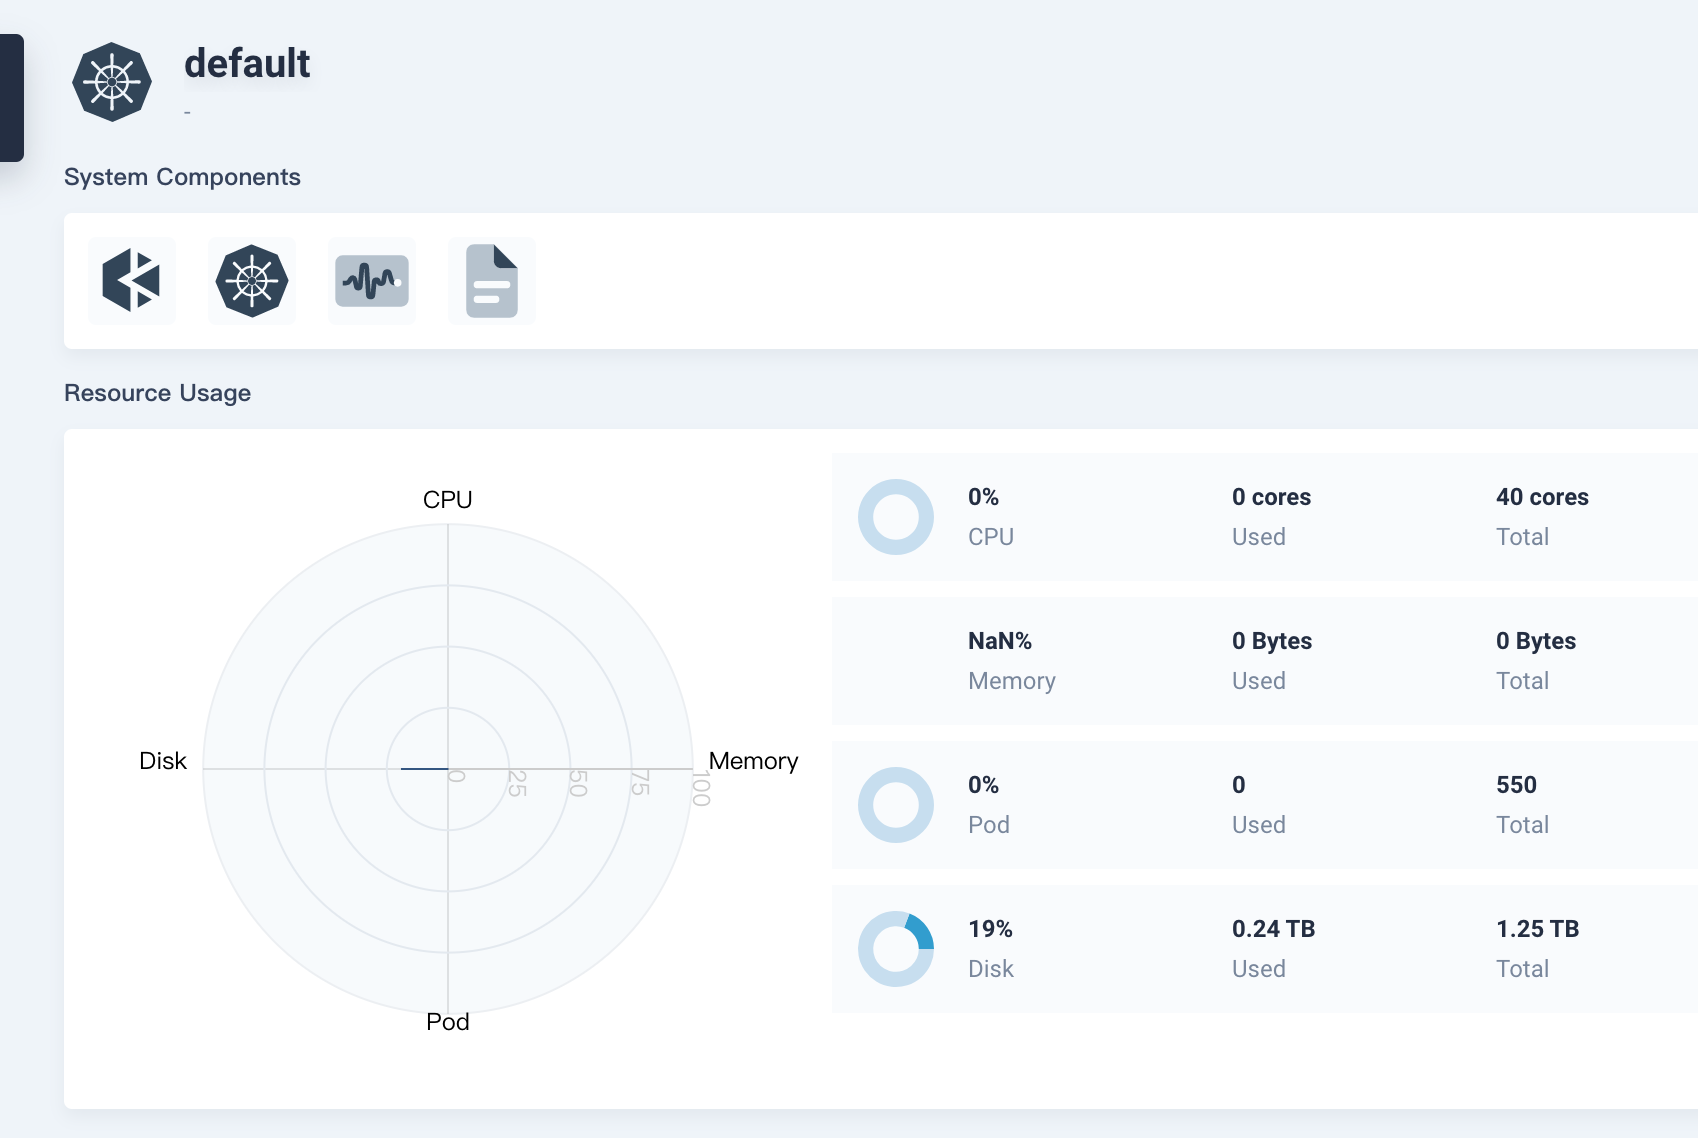Click the 19% Disk usage donut

[896, 948]
